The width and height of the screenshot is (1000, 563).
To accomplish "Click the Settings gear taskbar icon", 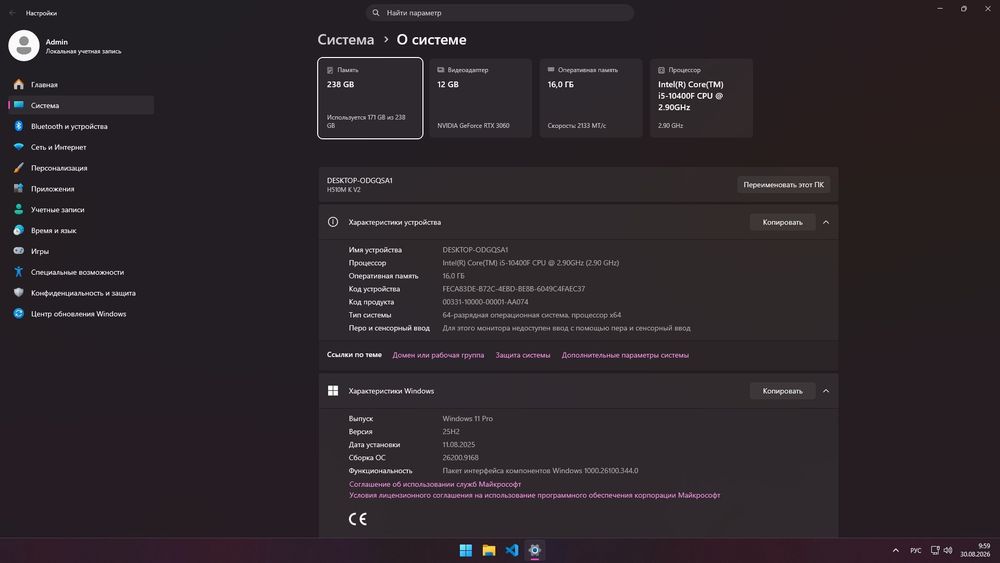I will 534,550.
